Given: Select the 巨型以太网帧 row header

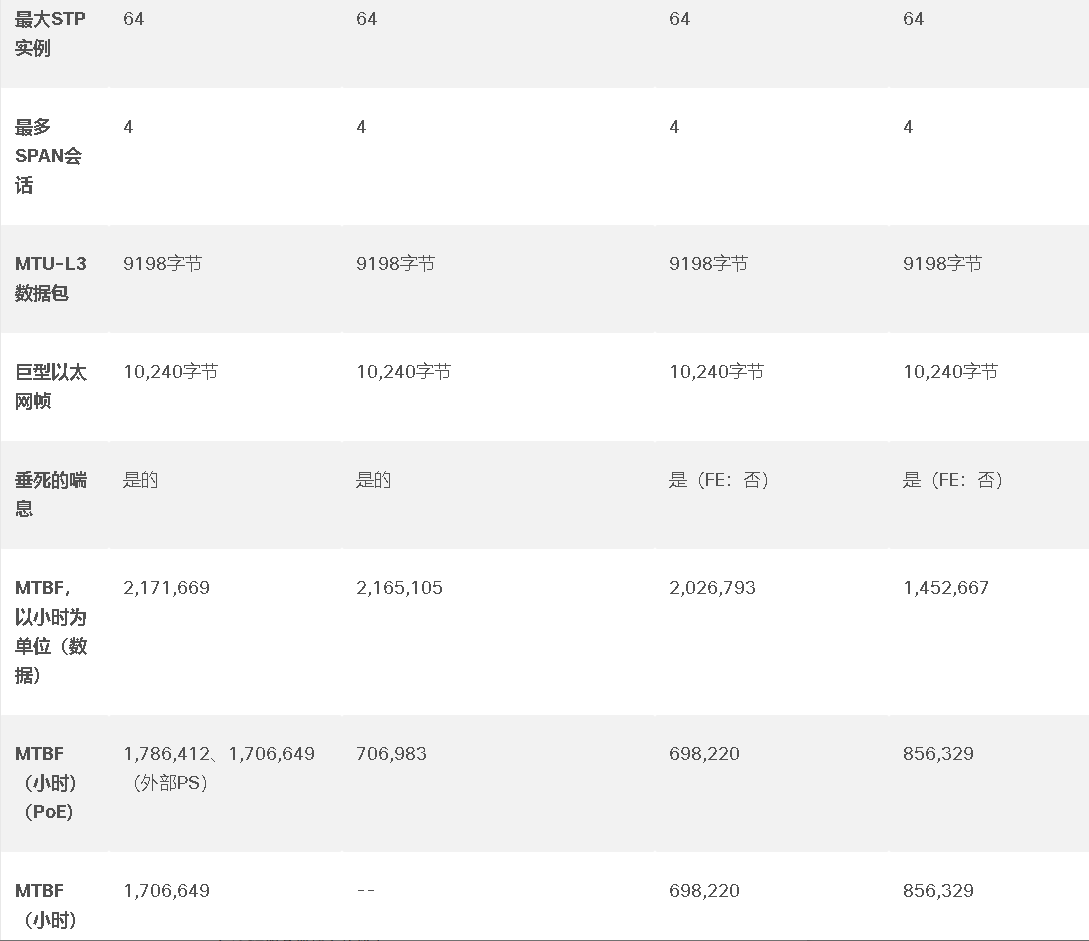Looking at the screenshot, I should pos(51,386).
